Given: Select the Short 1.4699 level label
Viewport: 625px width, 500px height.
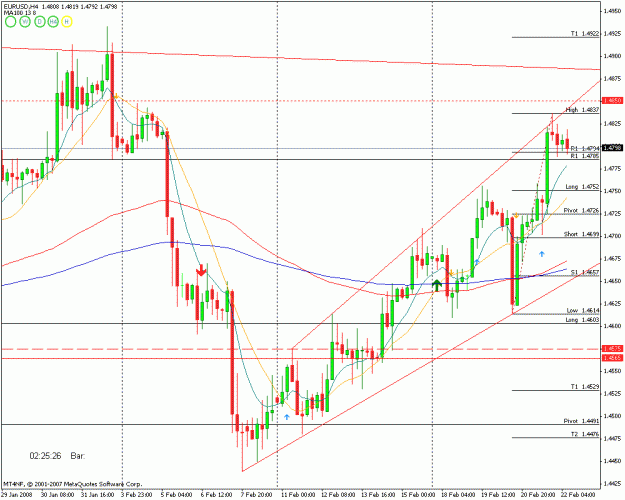Looking at the screenshot, I should point(581,234).
